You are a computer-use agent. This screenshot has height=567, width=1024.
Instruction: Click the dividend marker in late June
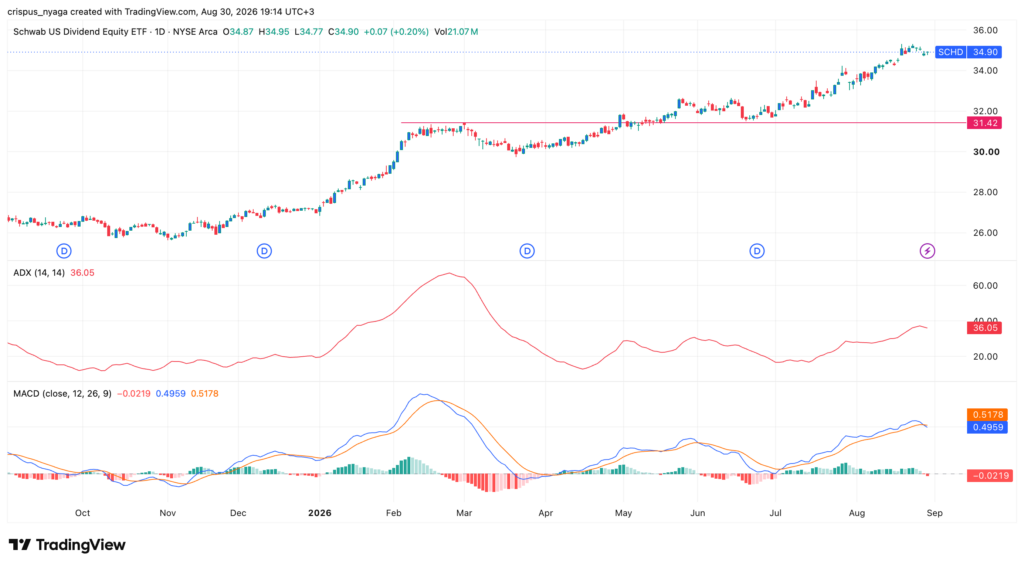(x=757, y=251)
